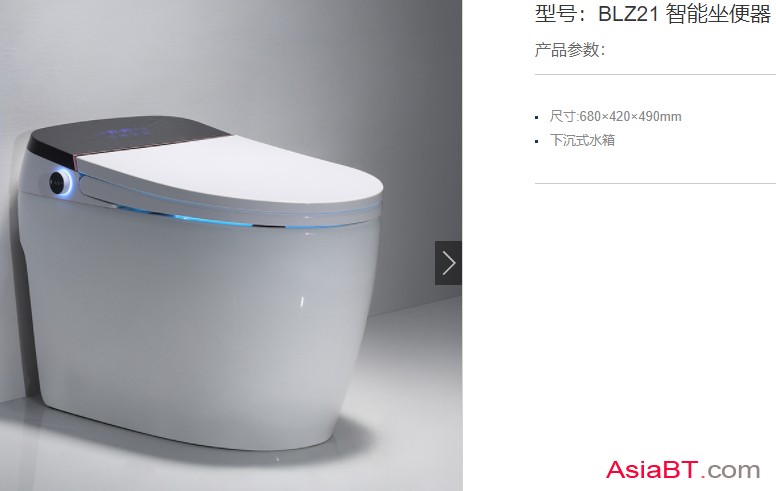Click the 智能坐便器 product name text
Viewport: 776px width, 491px height.
coord(718,14)
